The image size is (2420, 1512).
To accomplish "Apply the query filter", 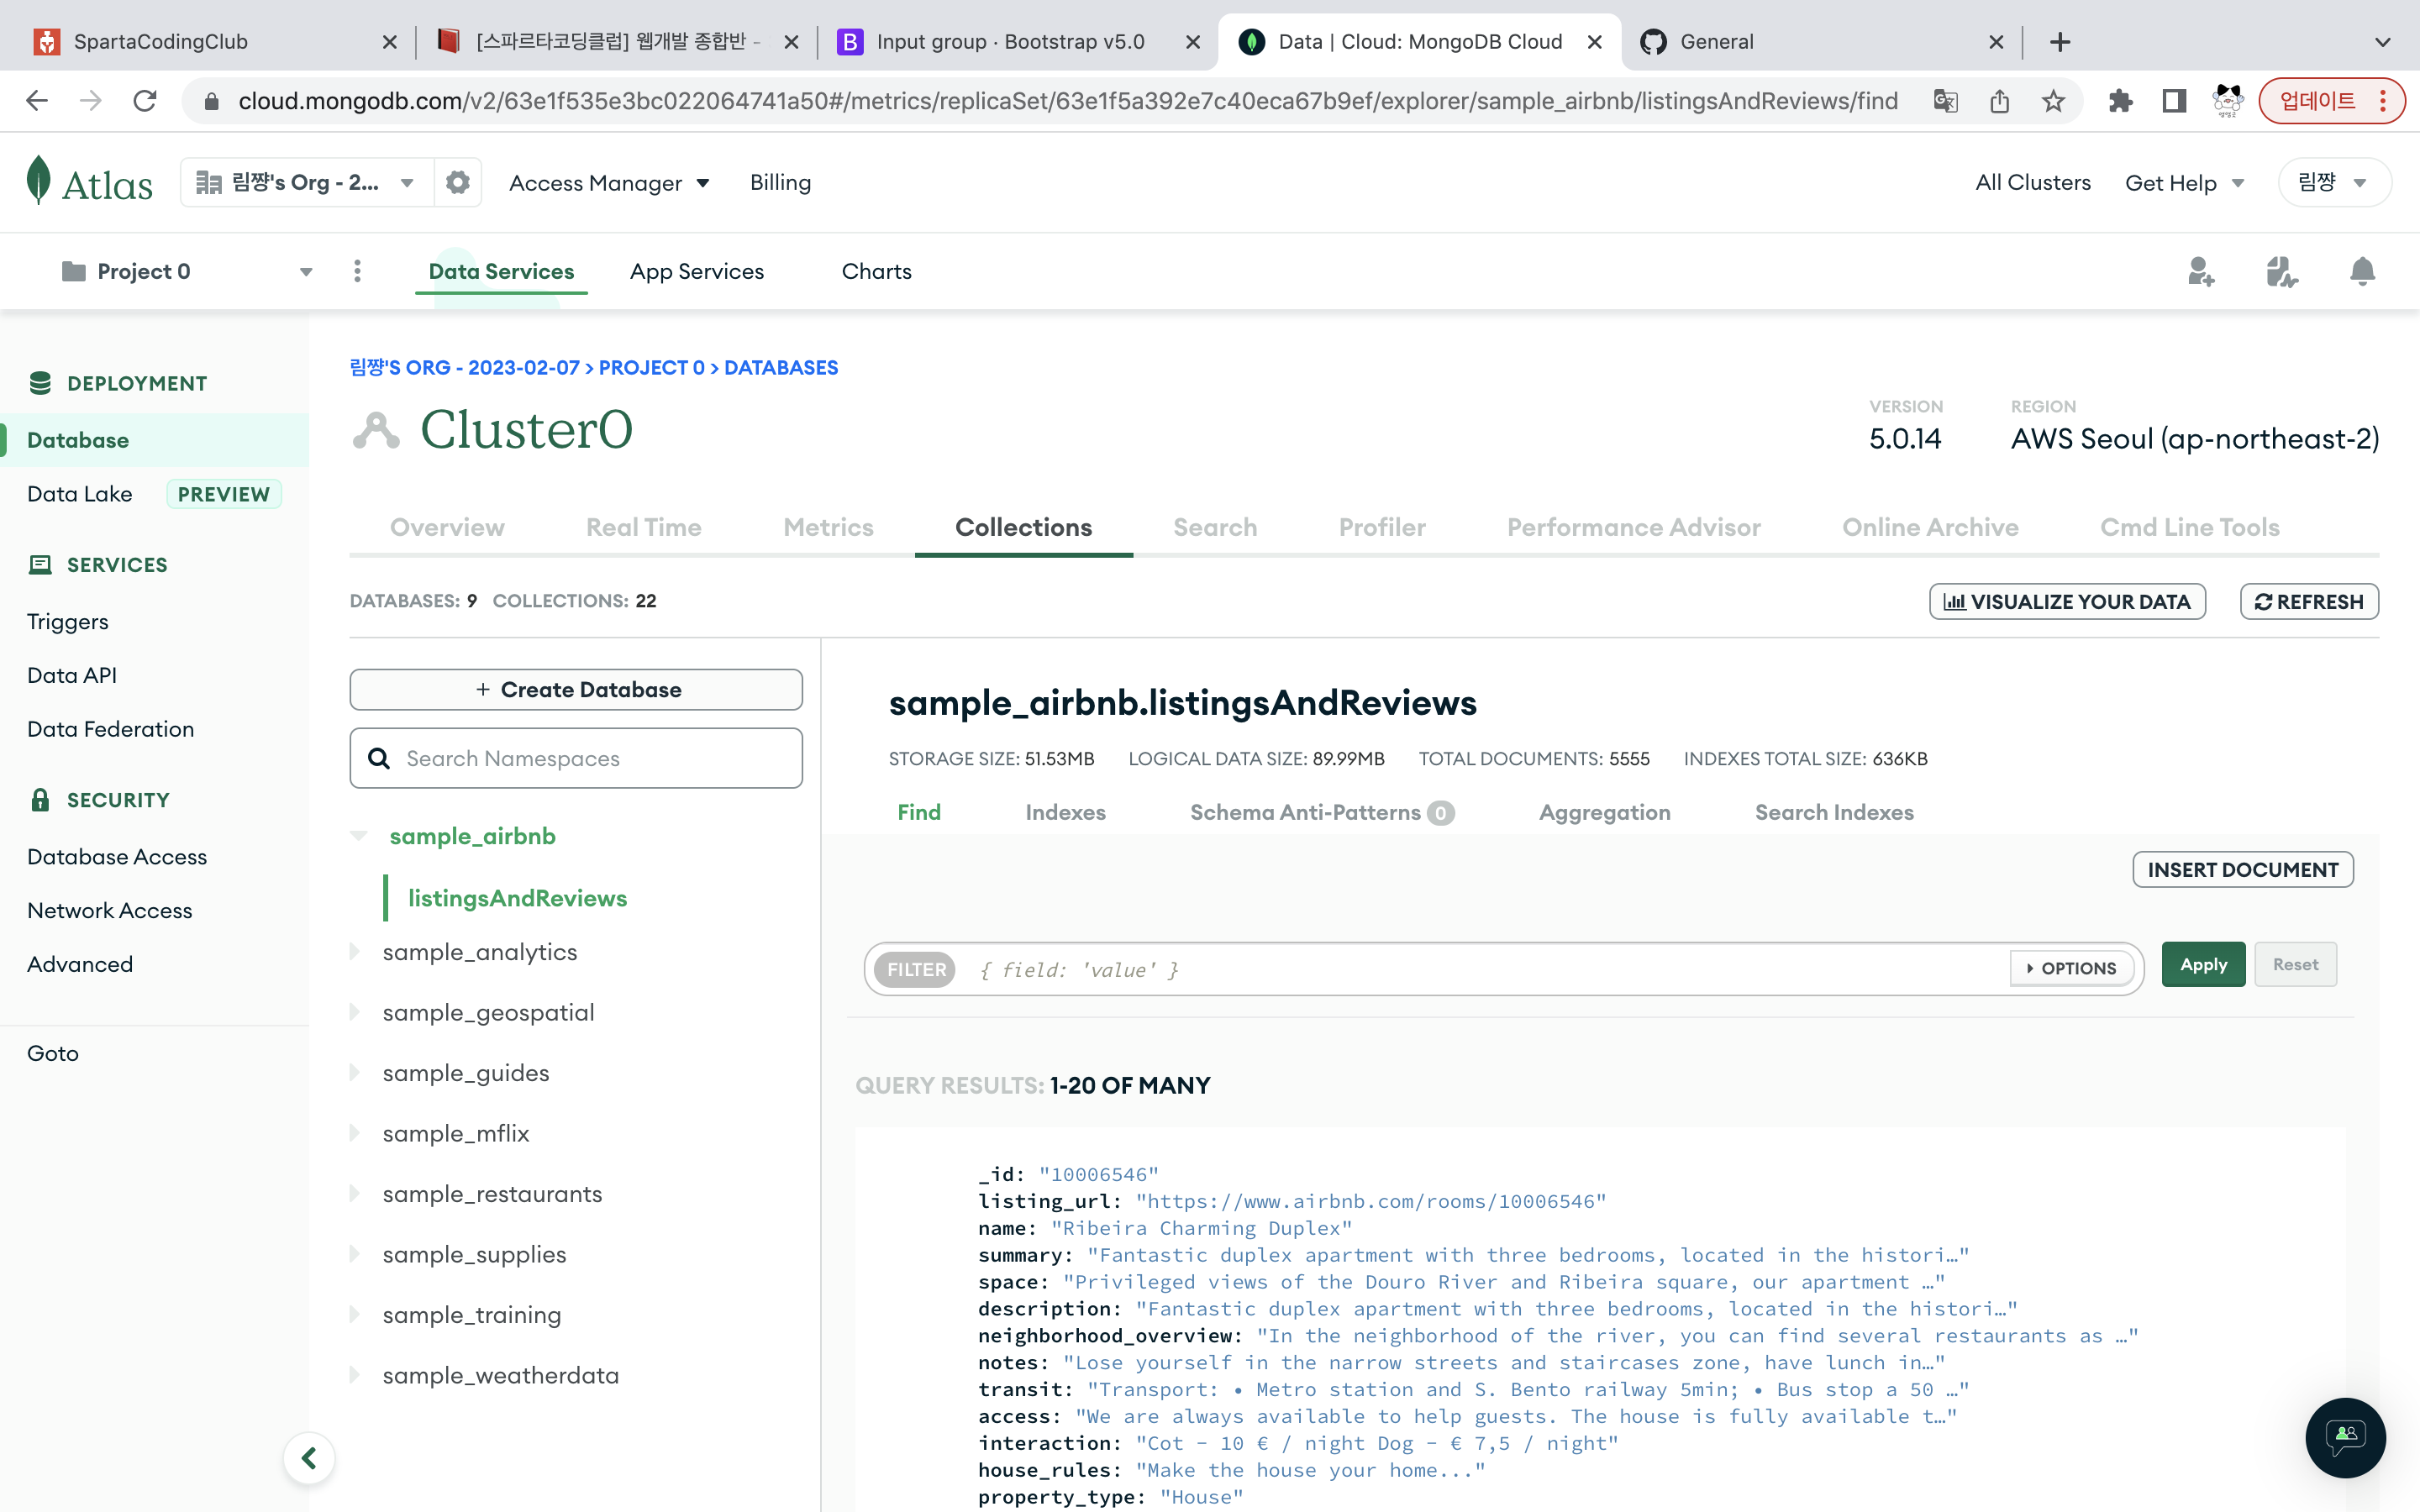I will 2203,964.
